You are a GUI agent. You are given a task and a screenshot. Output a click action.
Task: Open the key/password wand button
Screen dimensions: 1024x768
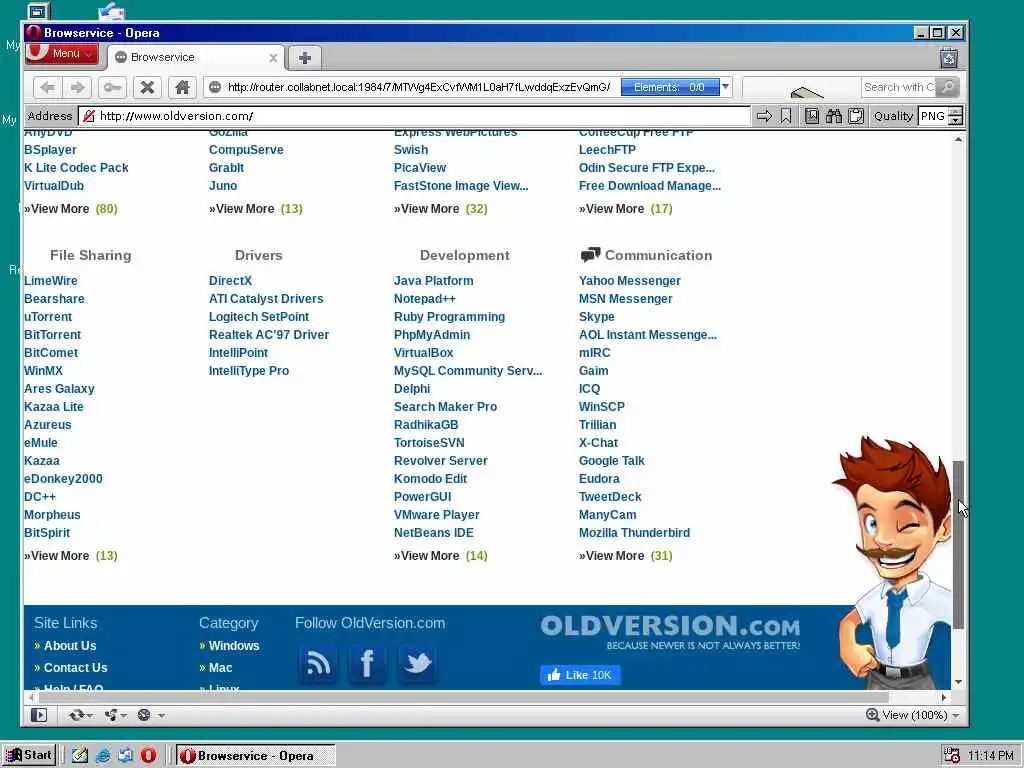112,87
